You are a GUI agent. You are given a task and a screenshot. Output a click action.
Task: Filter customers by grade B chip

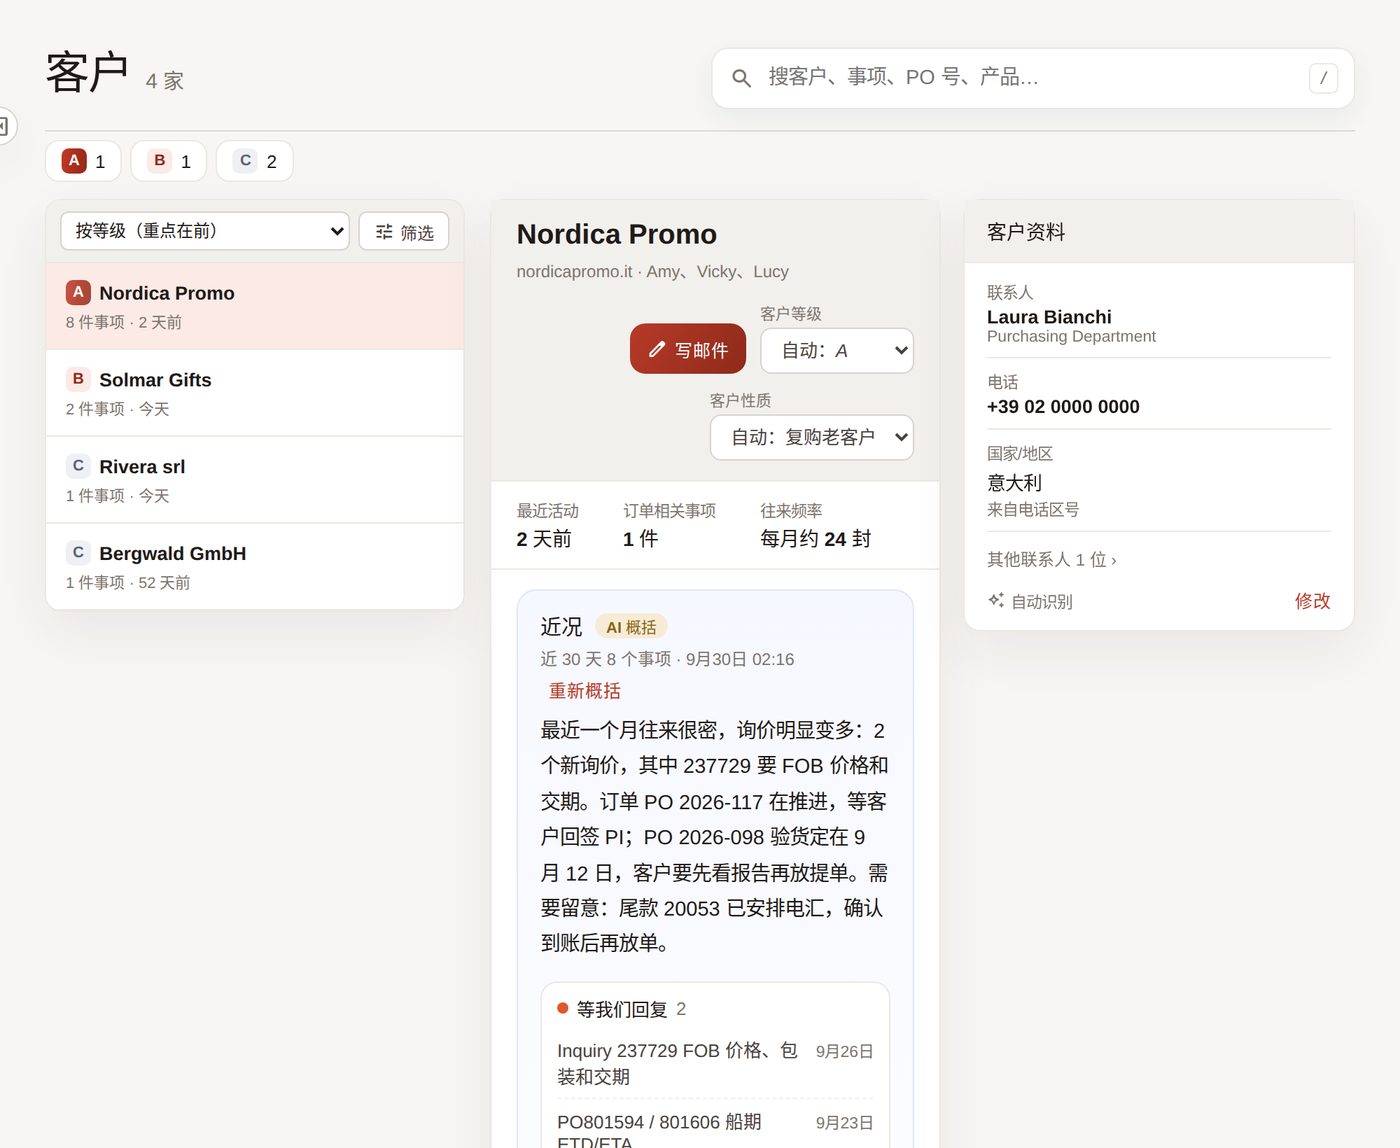coord(169,161)
